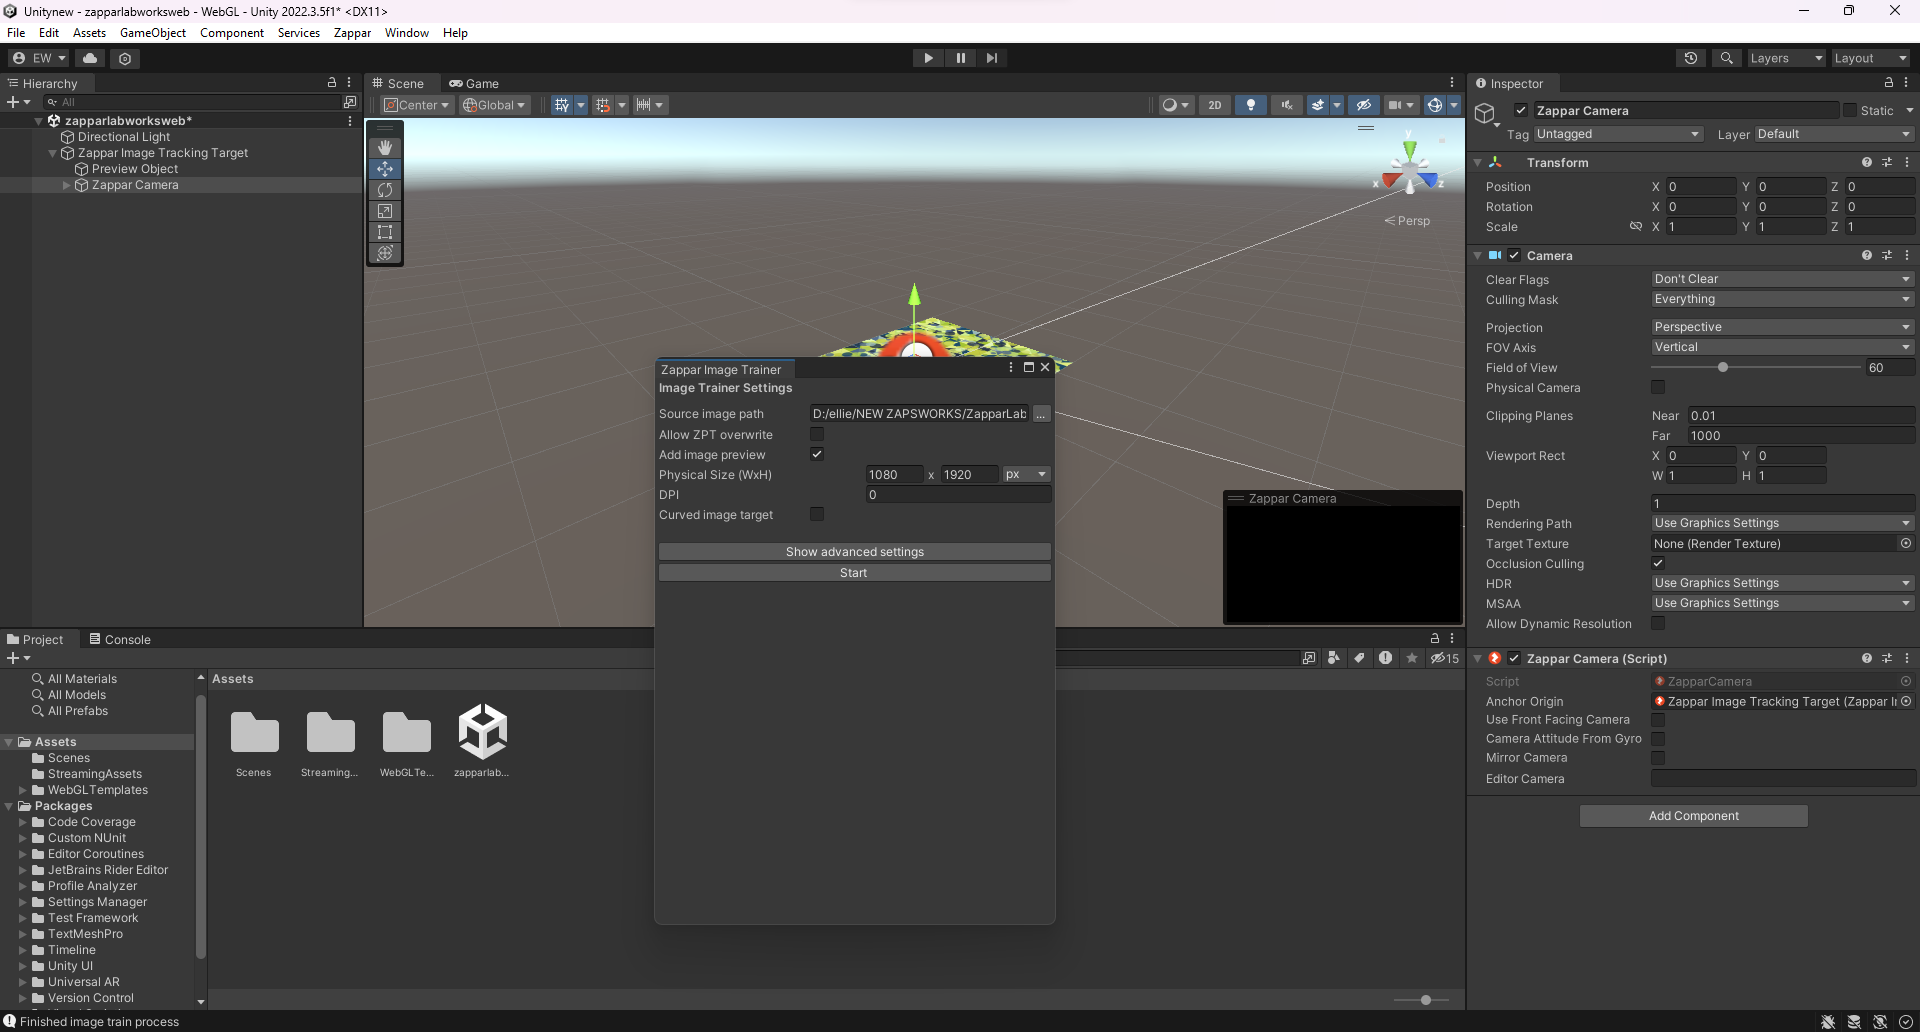1920x1032 pixels.
Task: Toggle Inspector lock icon
Action: click(x=1888, y=83)
